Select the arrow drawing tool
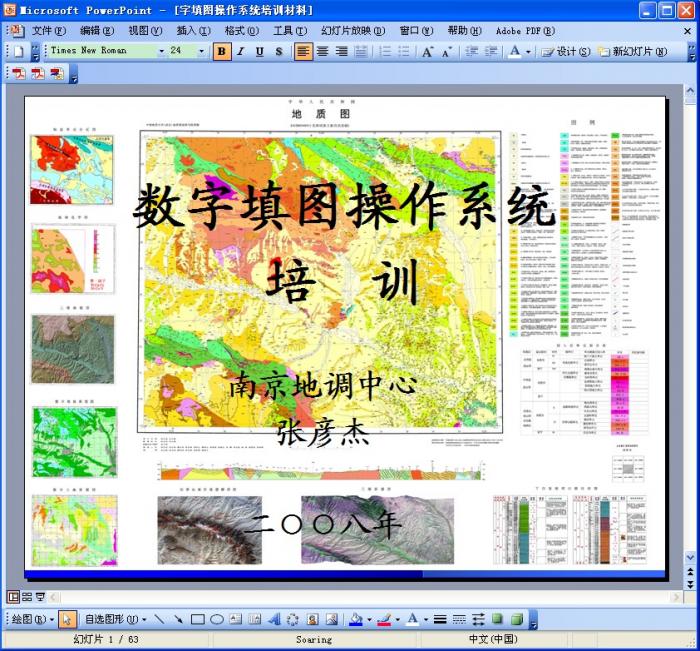 (x=178, y=620)
